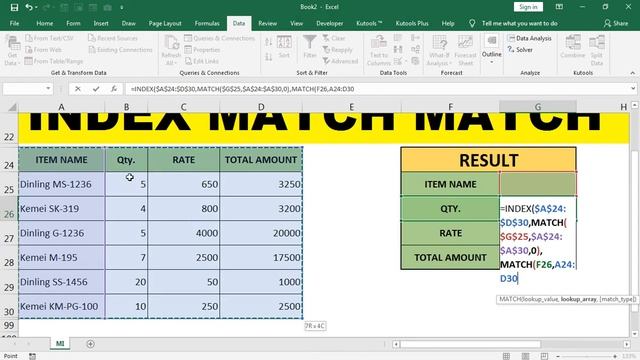Screen dimensions: 640x360
Task: Click the Select All corner triangle
Action: (12, 107)
